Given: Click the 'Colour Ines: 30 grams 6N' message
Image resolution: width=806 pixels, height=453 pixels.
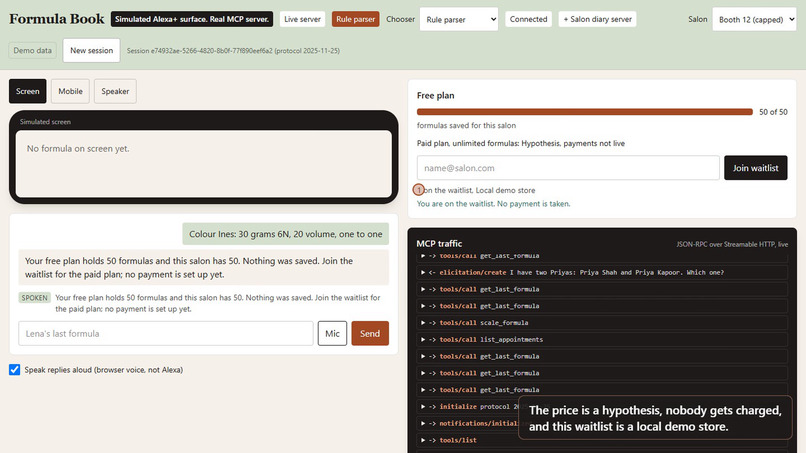Looking at the screenshot, I should [286, 234].
